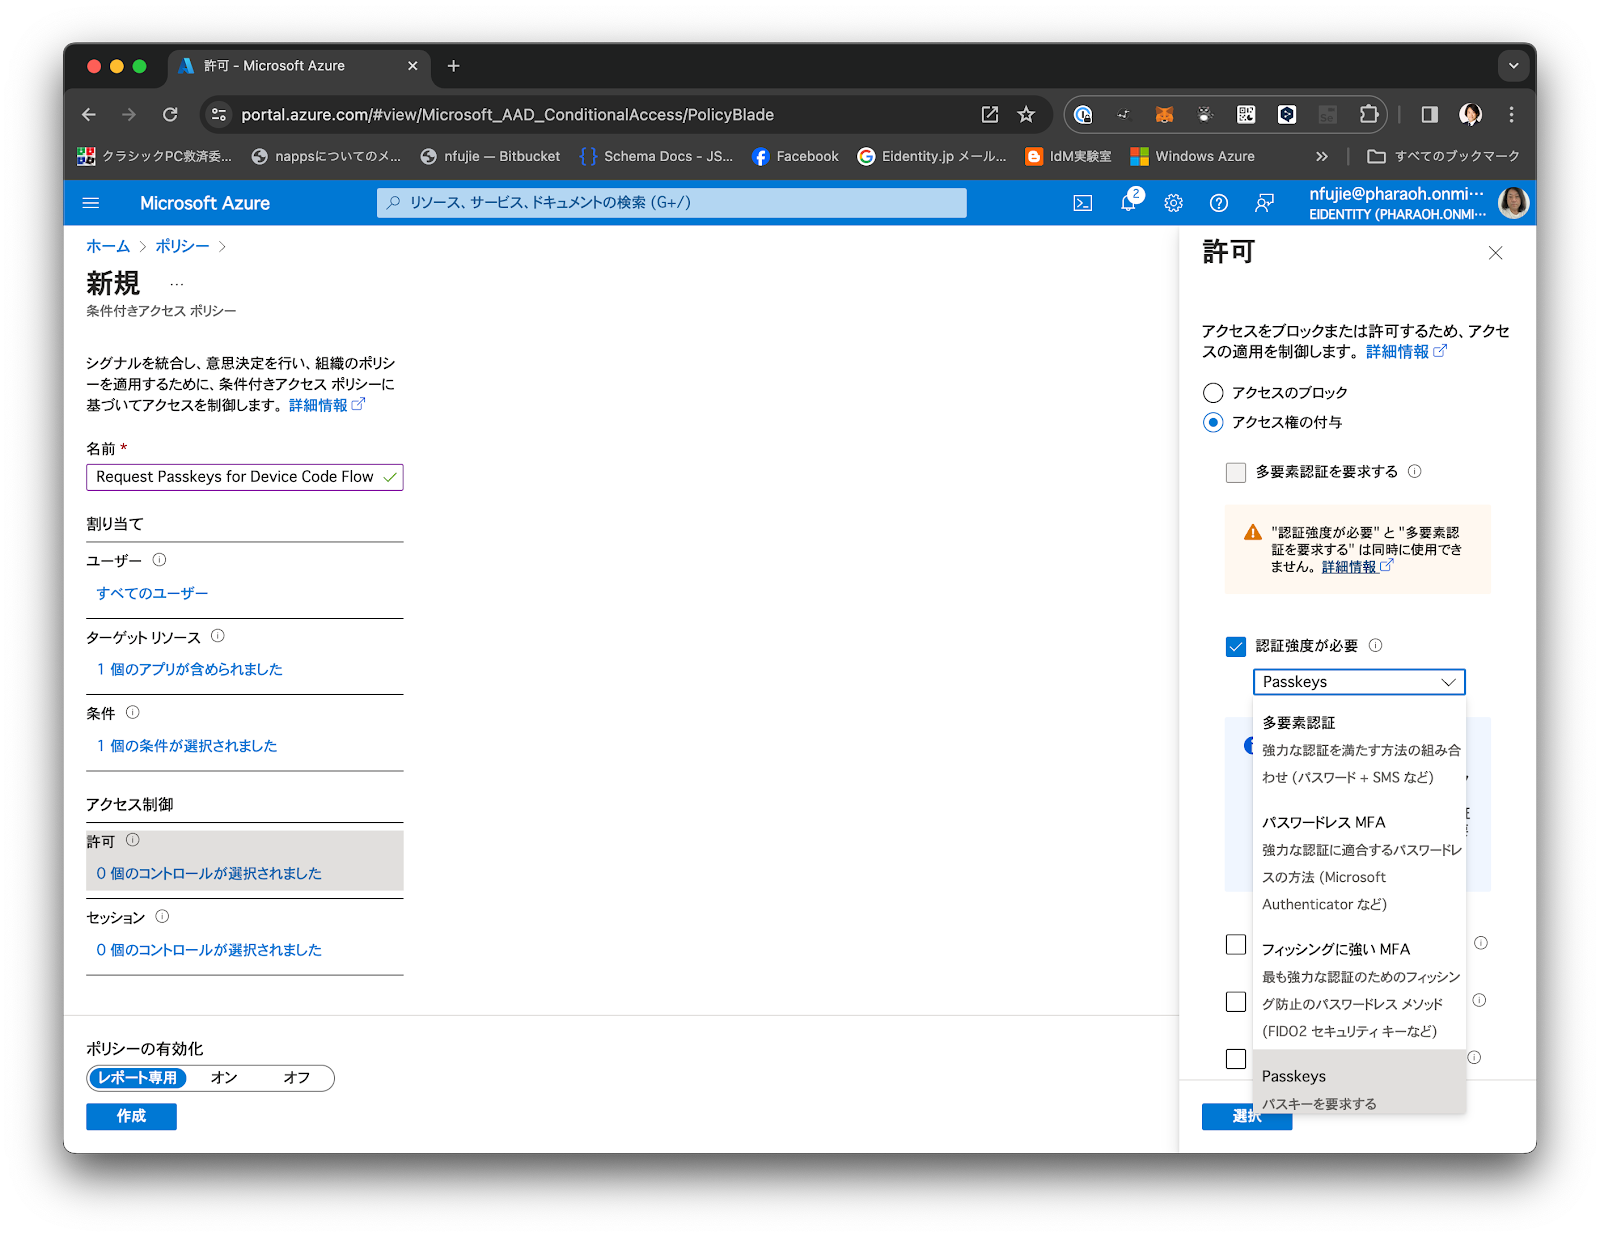This screenshot has width=1600, height=1237.
Task: Open Azure portal hamburger menu
Action: click(91, 203)
